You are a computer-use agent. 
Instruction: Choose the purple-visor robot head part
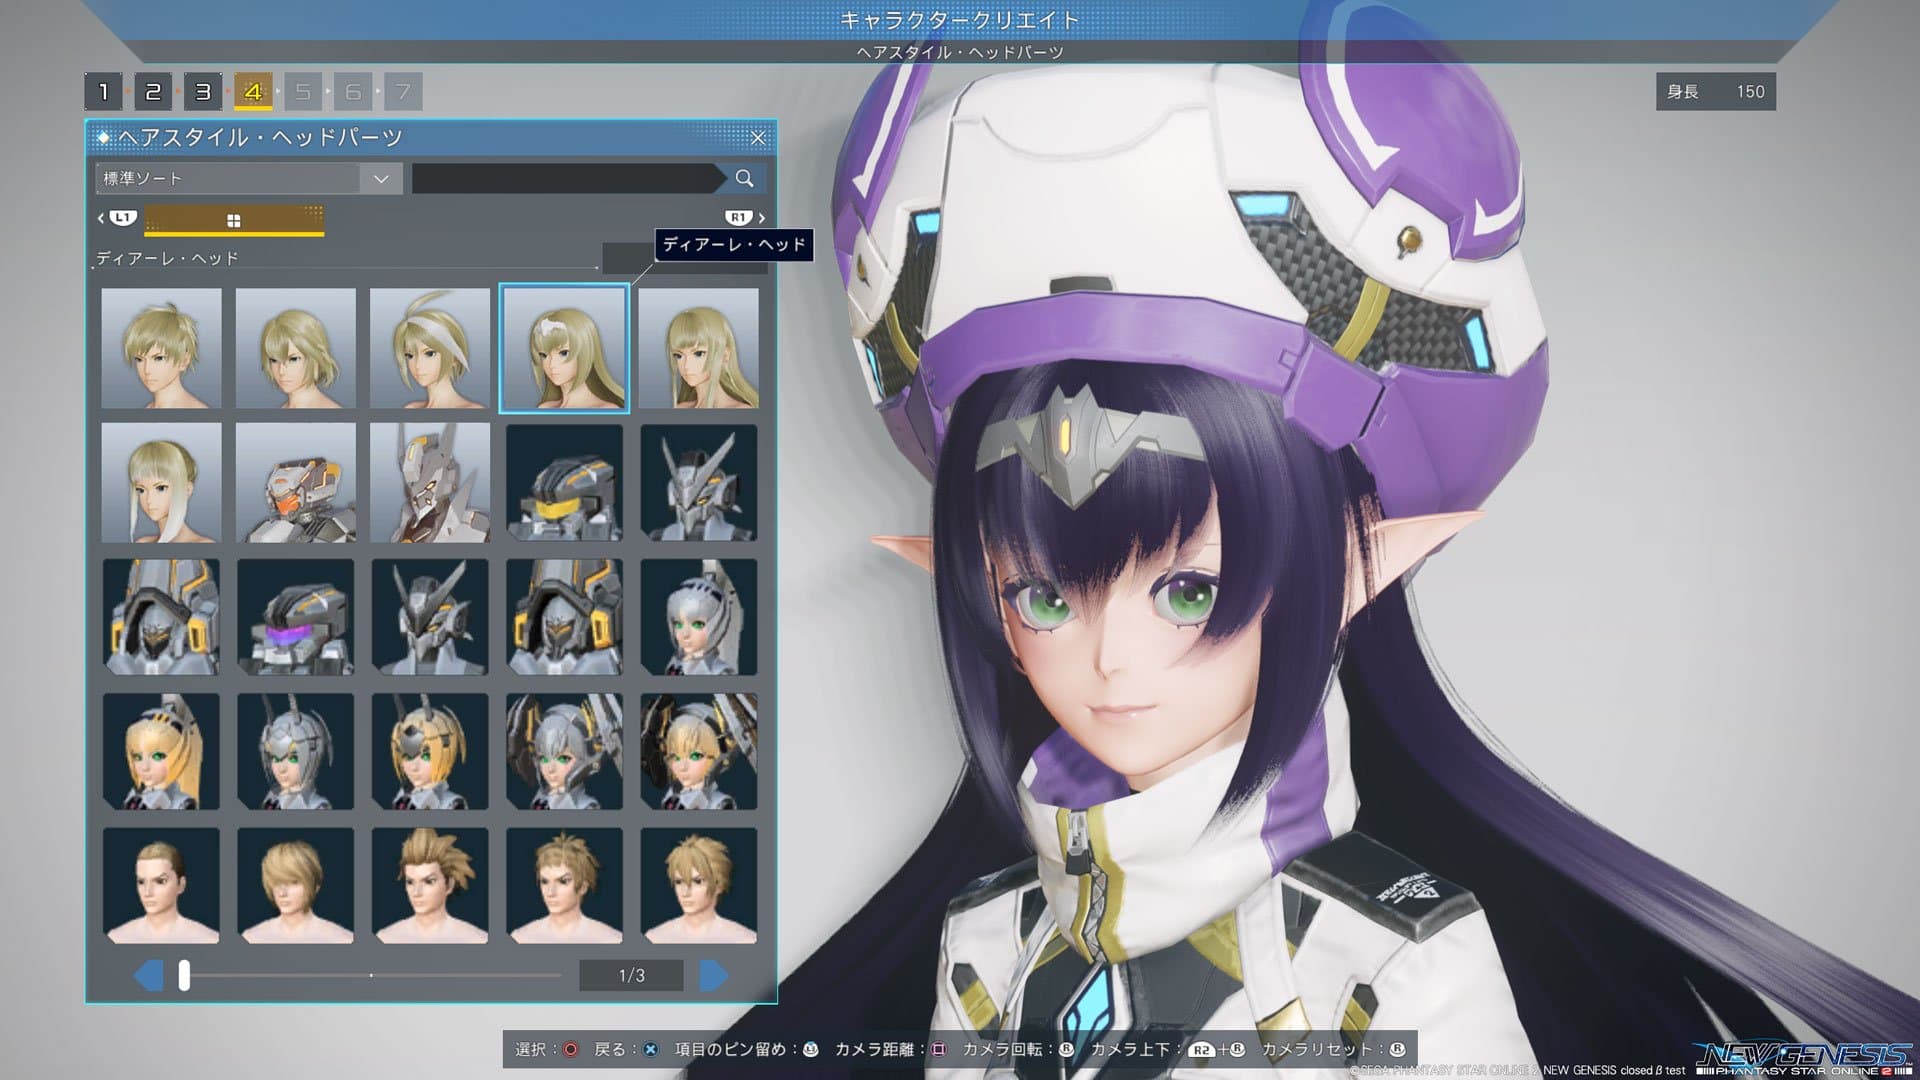click(296, 617)
